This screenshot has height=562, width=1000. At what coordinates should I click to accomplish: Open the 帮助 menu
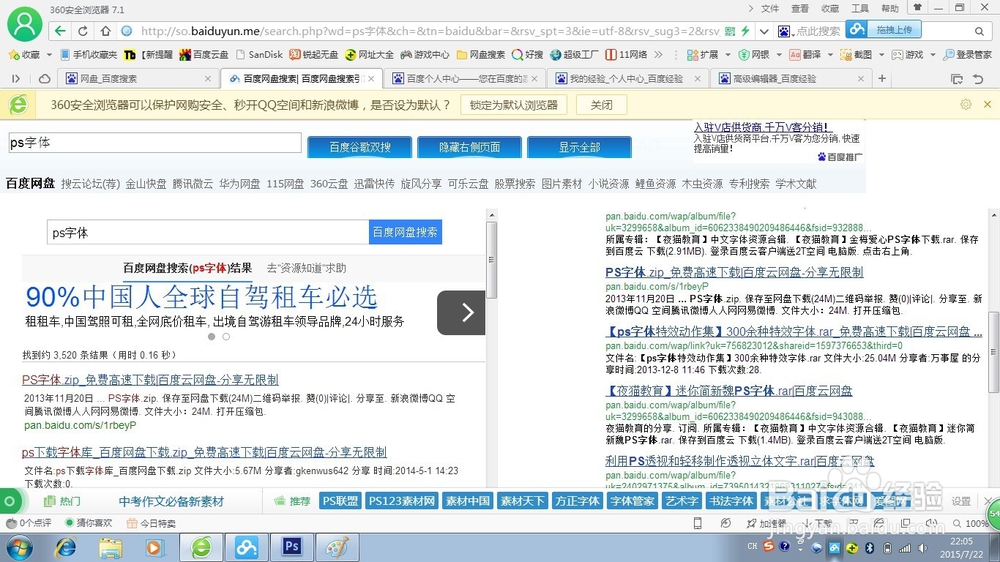click(890, 8)
